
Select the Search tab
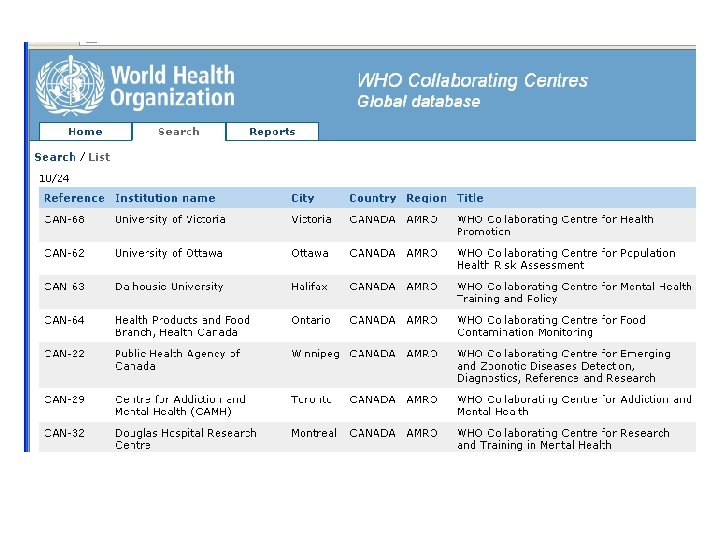pos(179,131)
